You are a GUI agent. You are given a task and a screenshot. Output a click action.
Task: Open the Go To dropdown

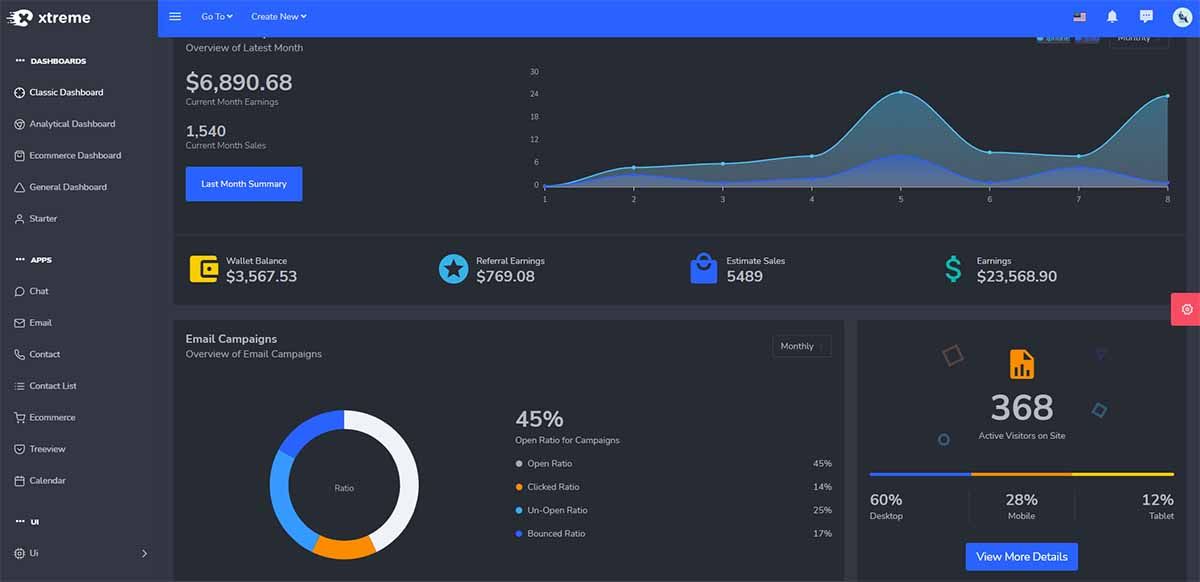(216, 17)
